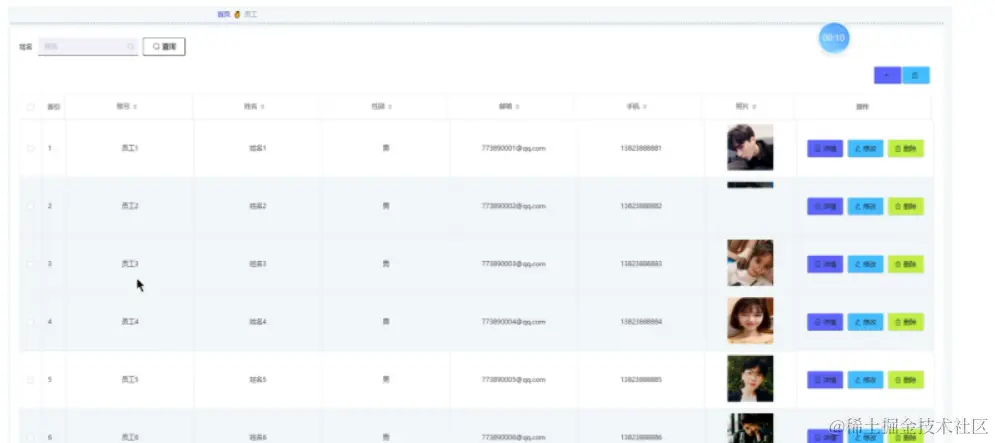The height and width of the screenshot is (443, 995).
Task: Click the 员工1 account cell
Action: coord(129,148)
